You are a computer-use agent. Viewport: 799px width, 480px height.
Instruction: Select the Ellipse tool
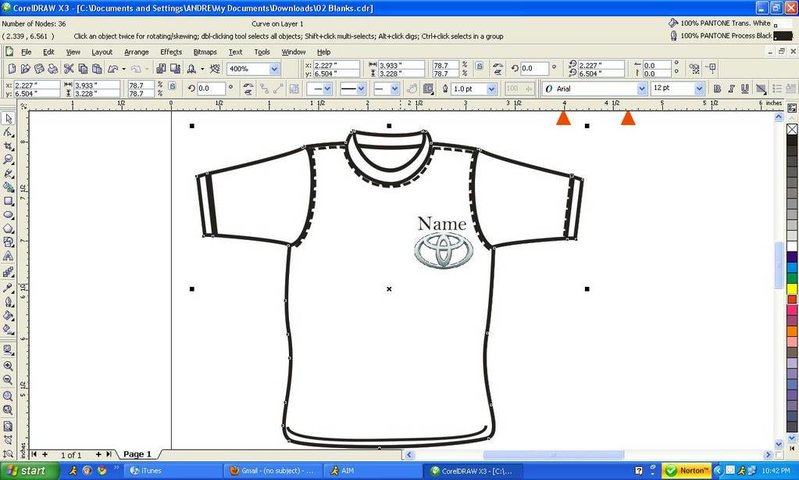pos(8,215)
